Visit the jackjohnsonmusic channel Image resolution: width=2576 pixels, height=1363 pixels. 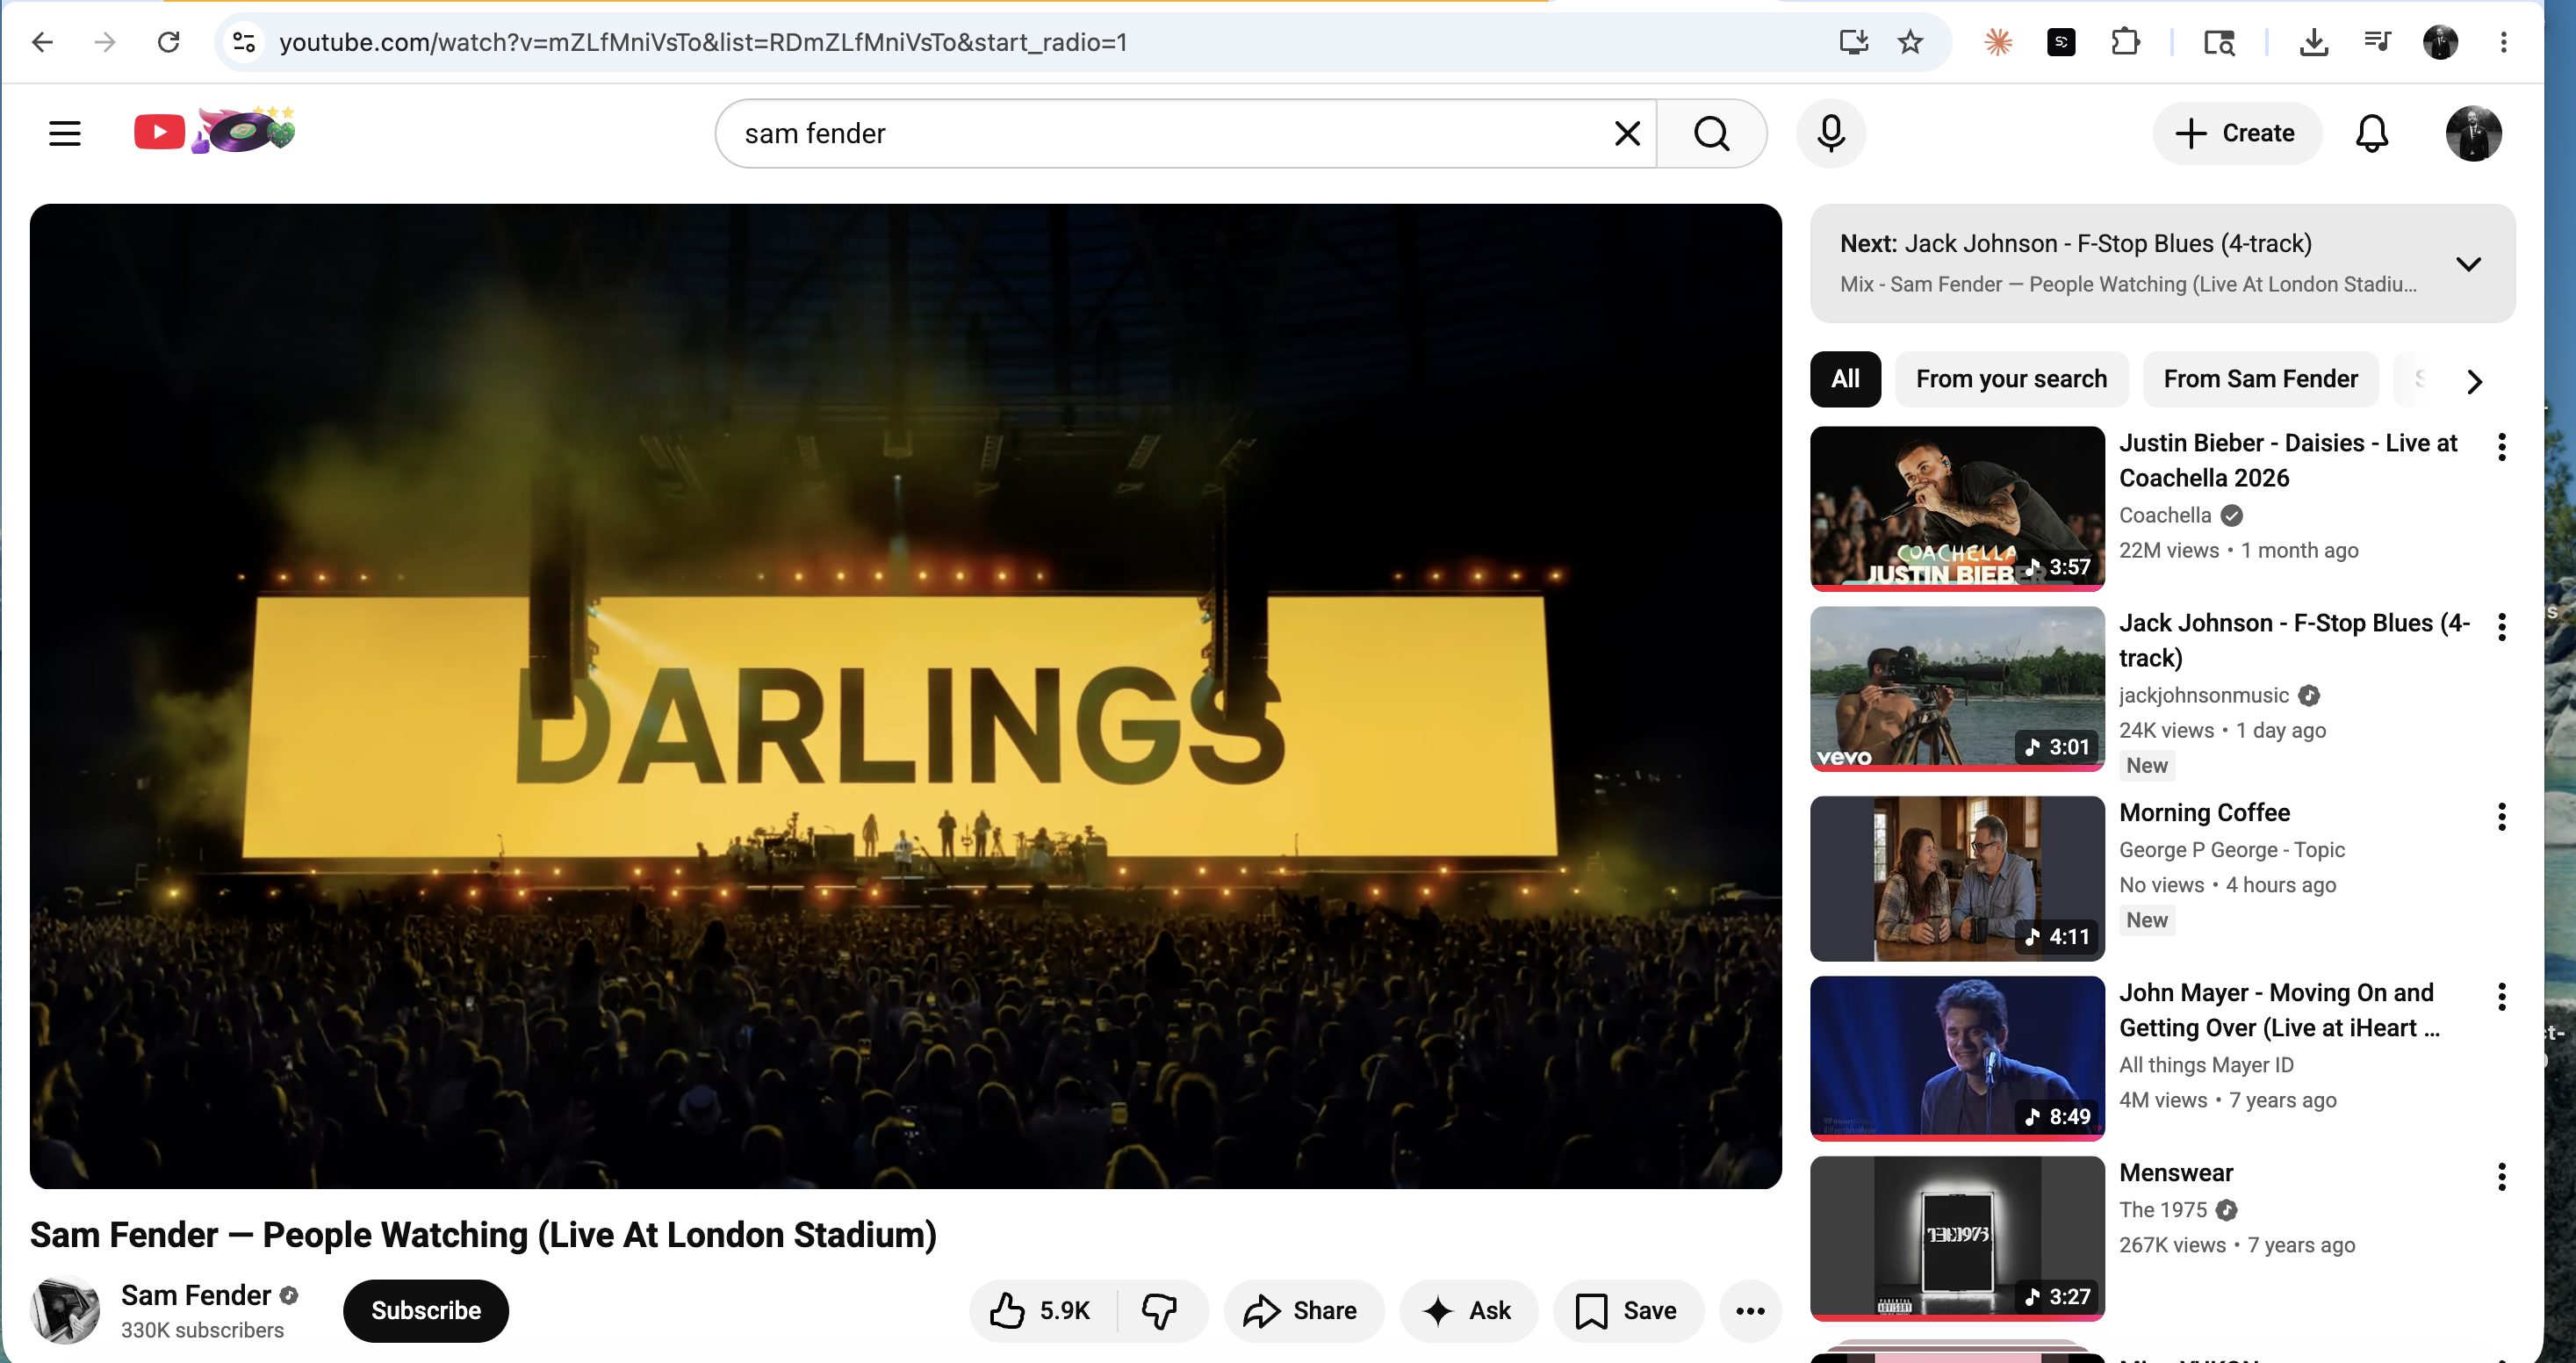click(2204, 695)
